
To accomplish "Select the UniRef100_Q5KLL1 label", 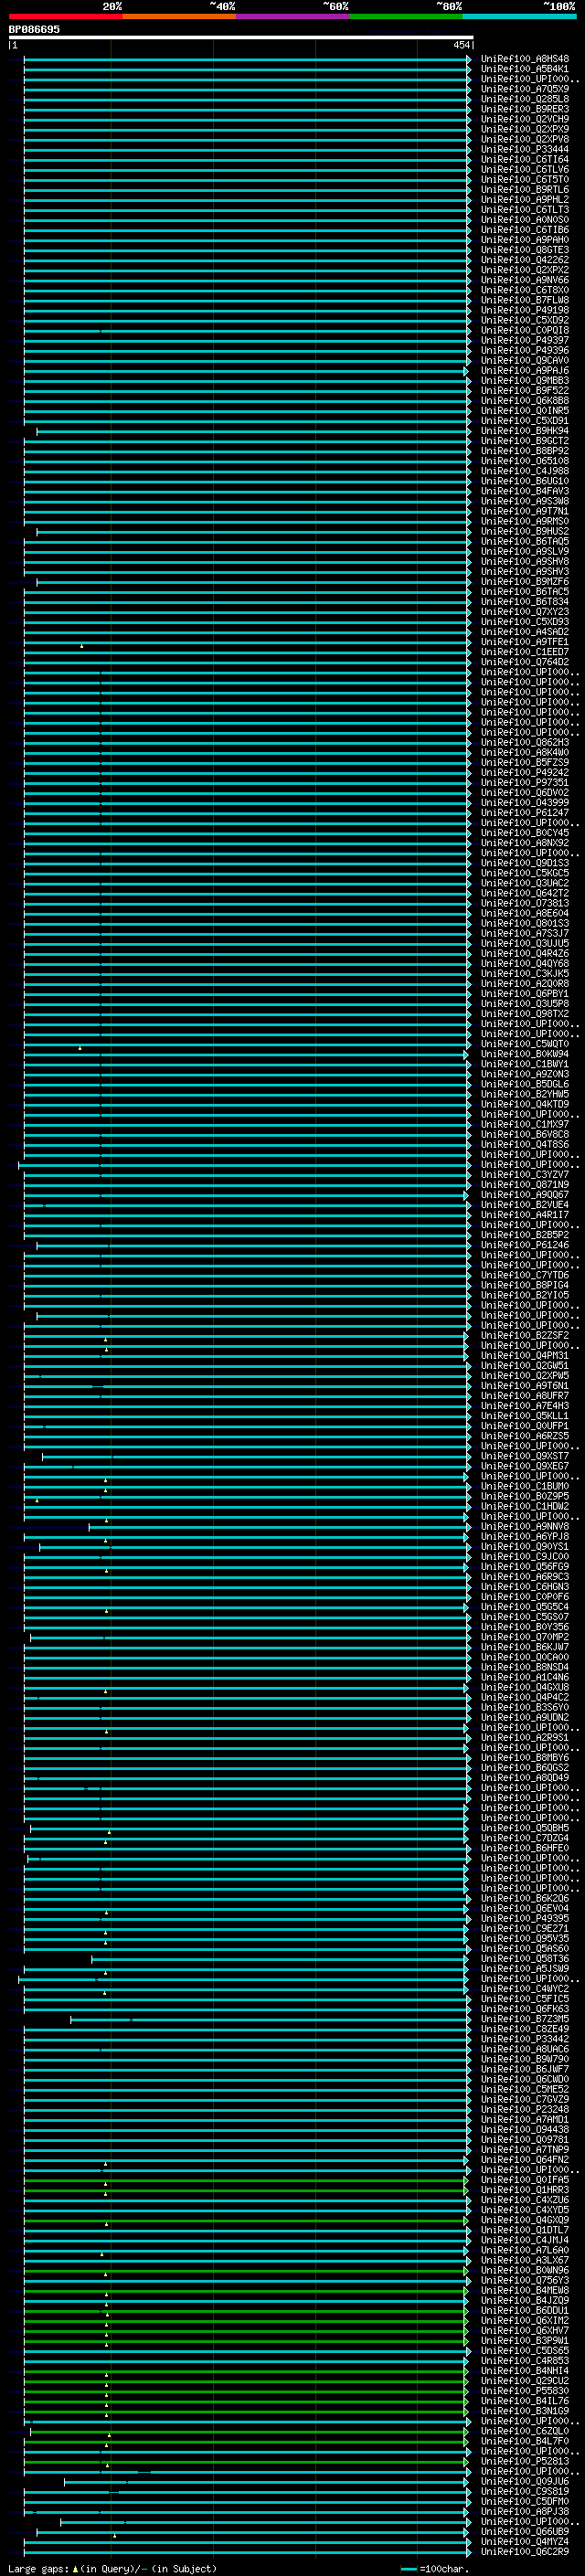I will (x=525, y=1416).
